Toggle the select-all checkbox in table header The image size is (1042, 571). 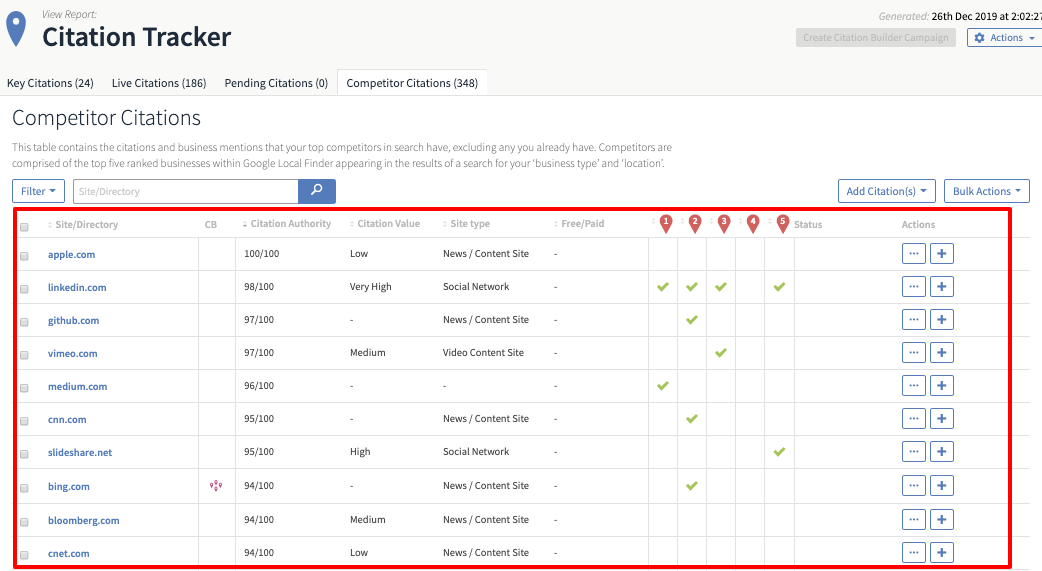point(25,227)
